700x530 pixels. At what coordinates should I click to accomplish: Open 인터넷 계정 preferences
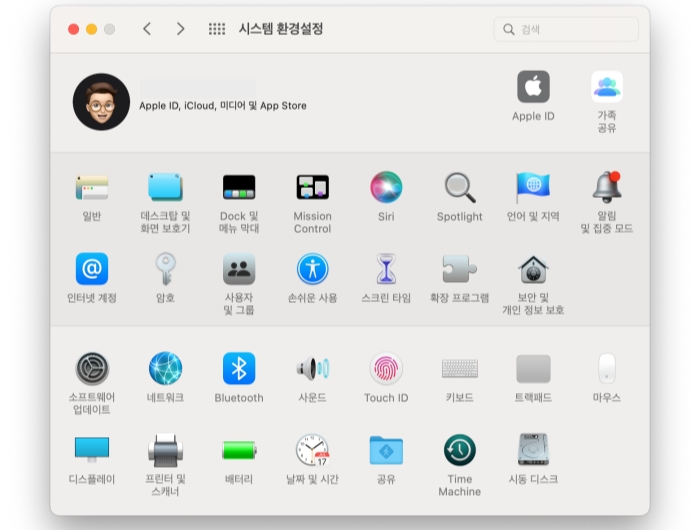click(92, 268)
